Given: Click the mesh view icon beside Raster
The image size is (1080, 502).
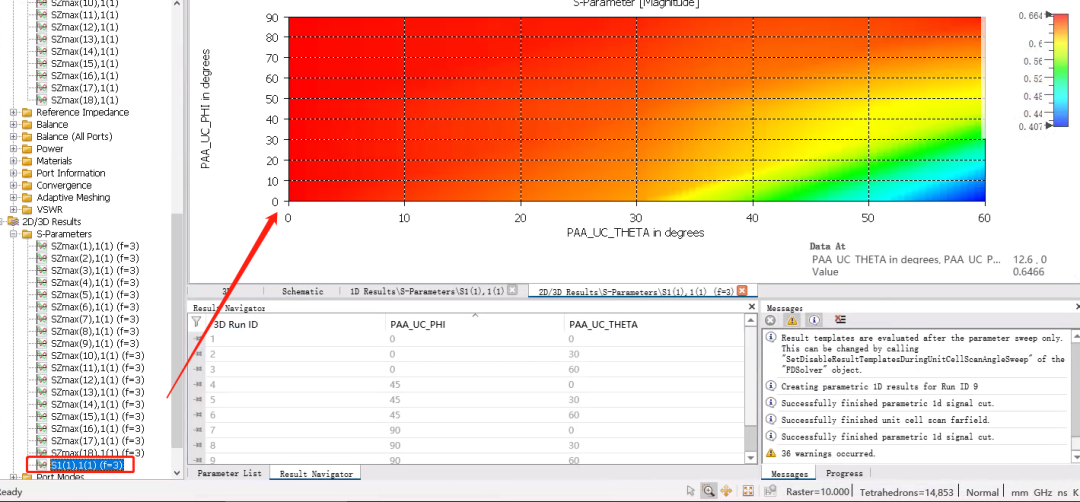Looking at the screenshot, I should 771,491.
